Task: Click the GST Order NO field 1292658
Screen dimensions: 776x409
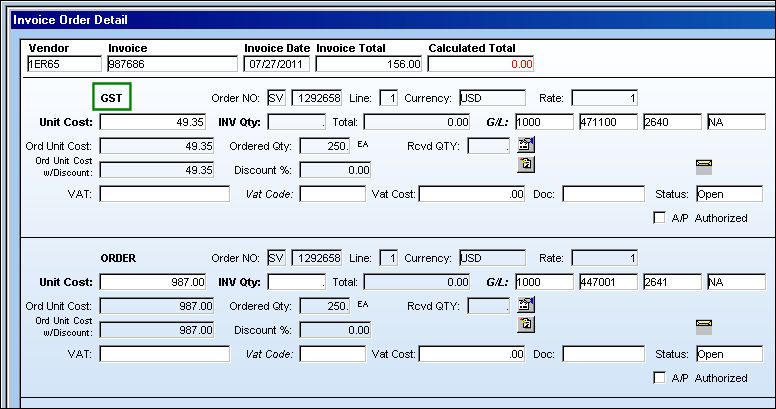Action: [316, 98]
